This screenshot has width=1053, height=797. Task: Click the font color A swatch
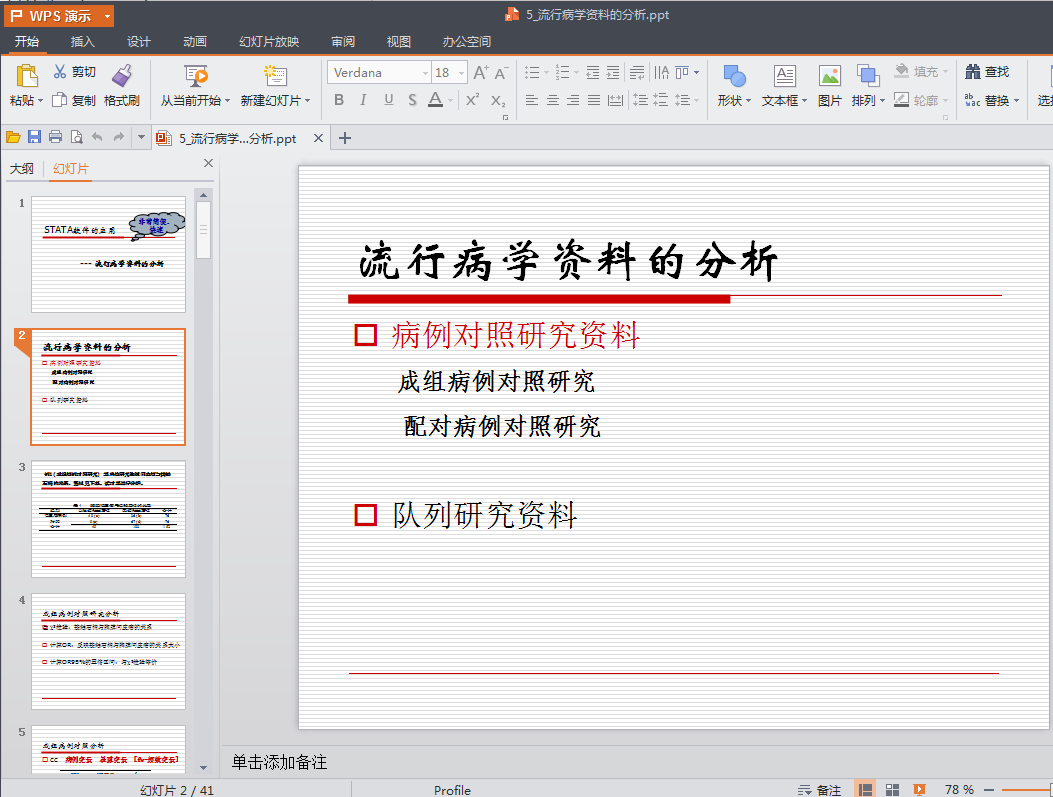click(435, 100)
